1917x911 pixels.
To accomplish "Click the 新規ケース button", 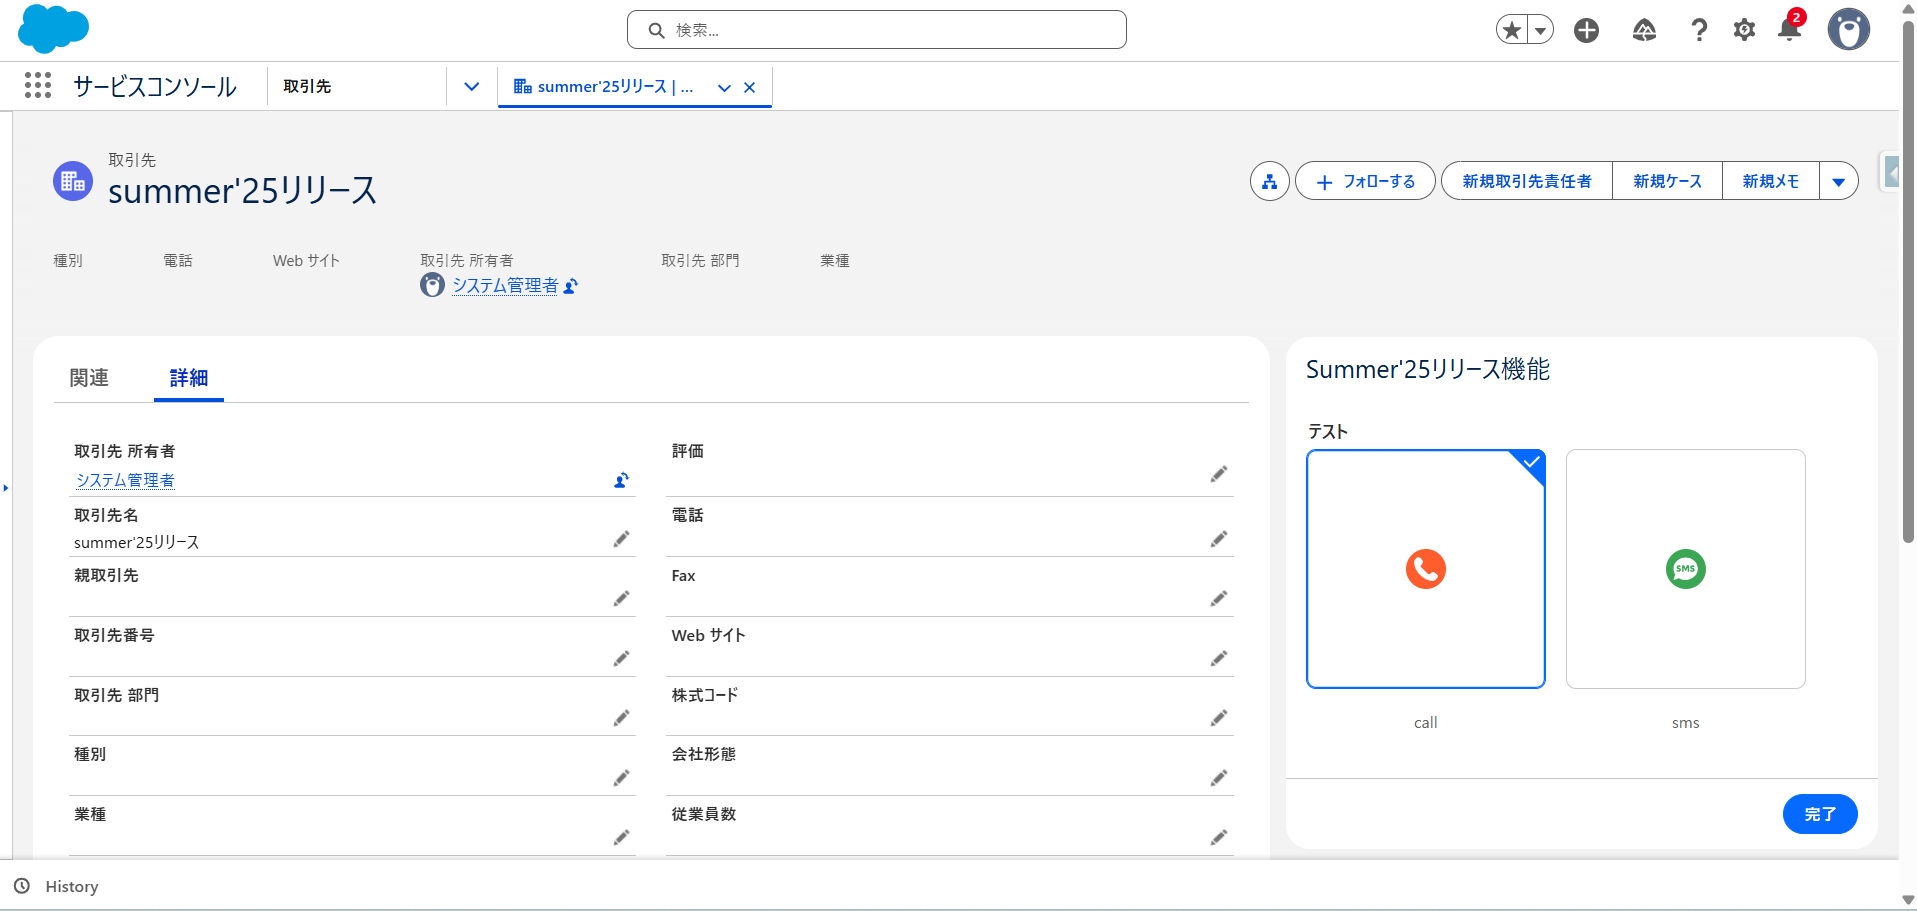I will (1667, 181).
